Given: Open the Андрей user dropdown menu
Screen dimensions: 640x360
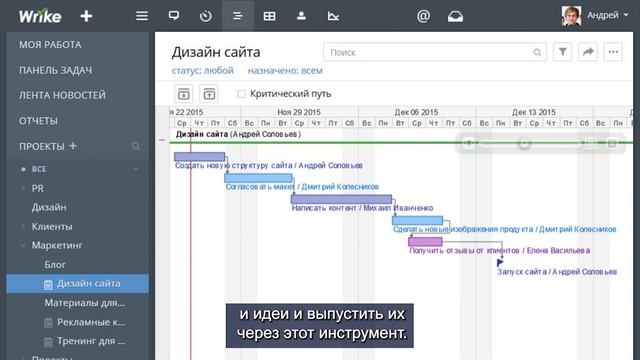Looking at the screenshot, I should (x=608, y=16).
